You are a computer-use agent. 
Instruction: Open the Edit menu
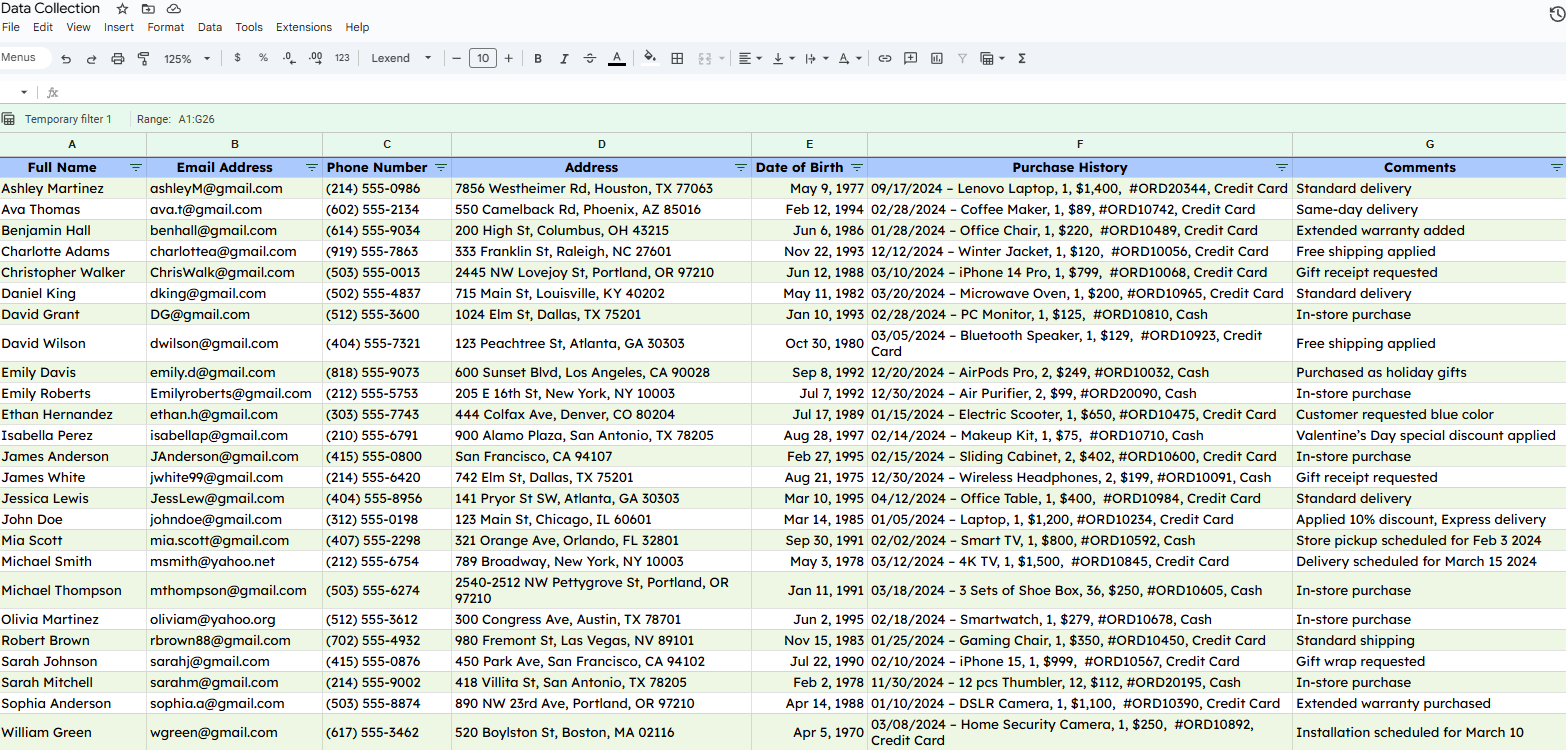pos(43,27)
